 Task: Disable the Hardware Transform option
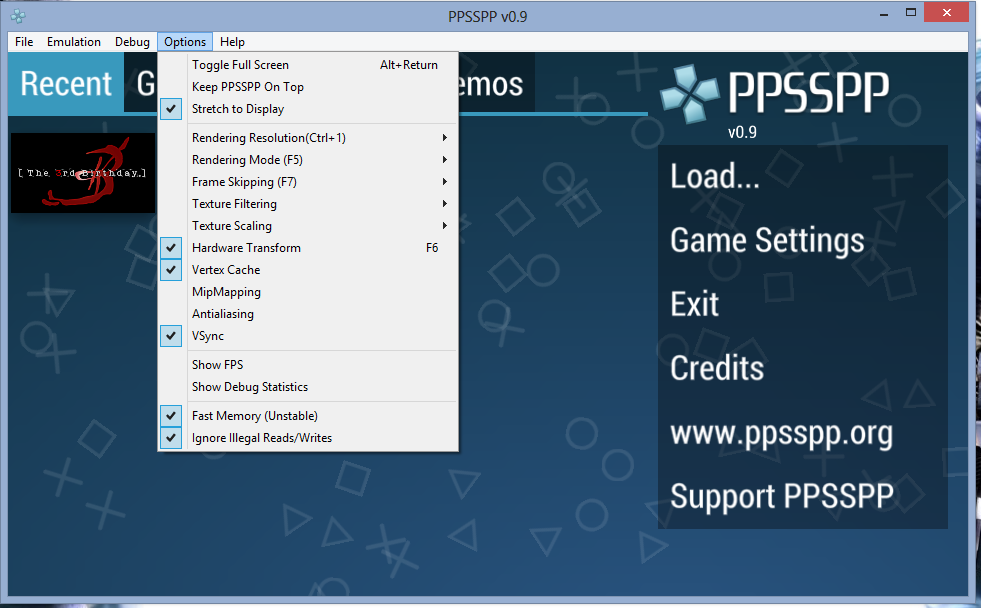click(x=246, y=248)
